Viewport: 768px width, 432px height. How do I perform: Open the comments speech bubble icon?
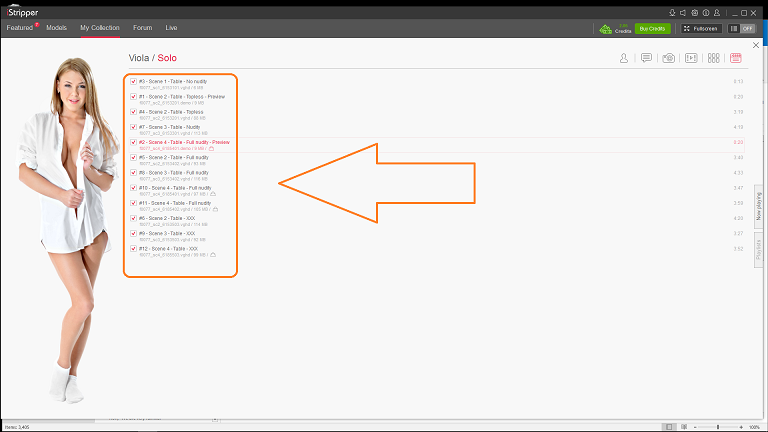point(646,59)
